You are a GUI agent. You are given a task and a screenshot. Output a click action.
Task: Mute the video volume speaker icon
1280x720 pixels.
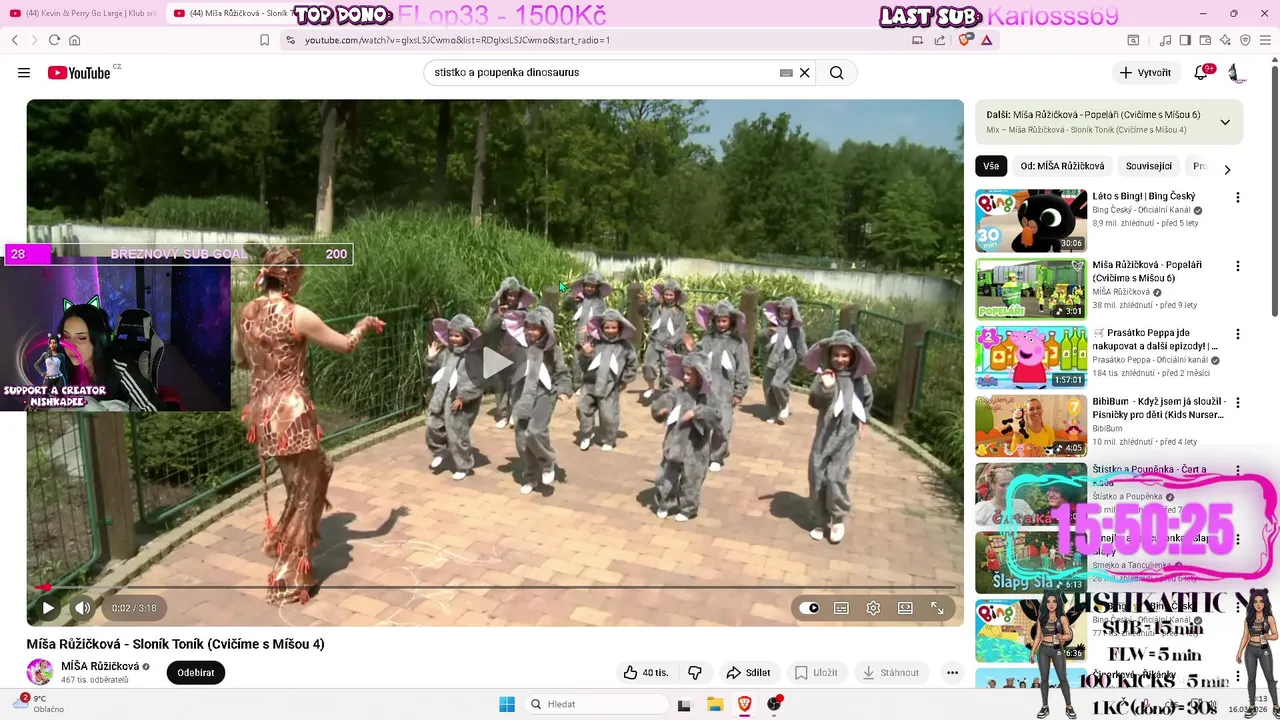(x=83, y=608)
